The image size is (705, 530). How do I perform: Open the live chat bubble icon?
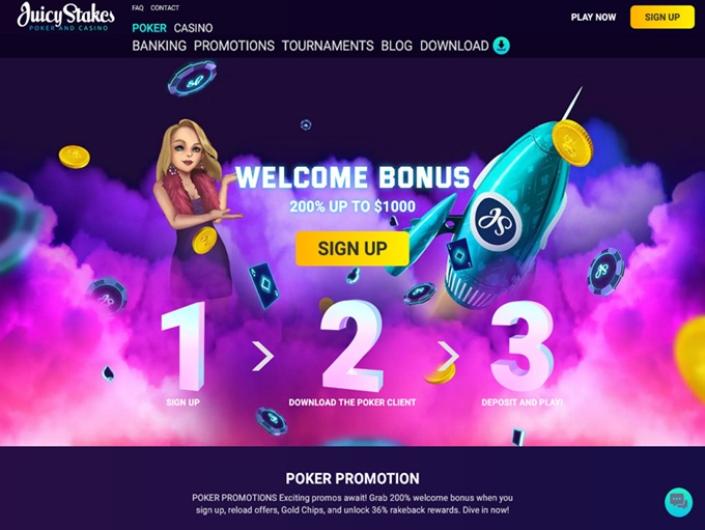pos(678,502)
